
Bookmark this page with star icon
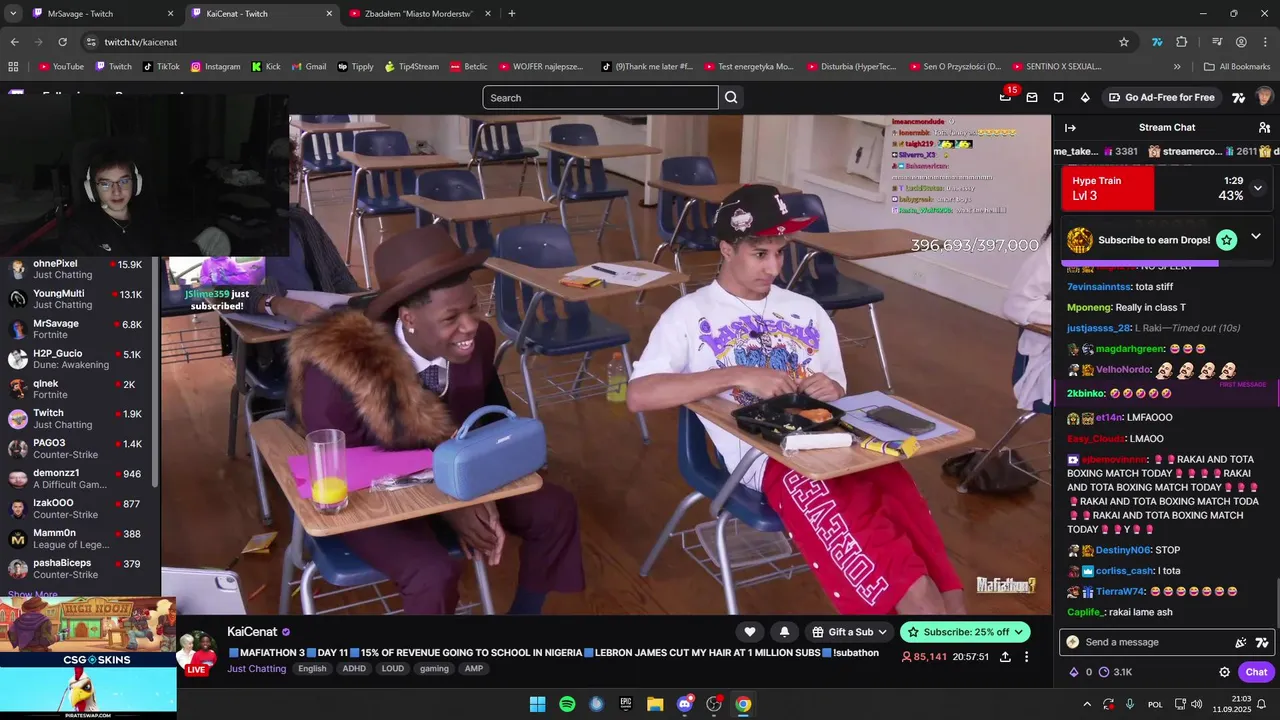(1124, 42)
